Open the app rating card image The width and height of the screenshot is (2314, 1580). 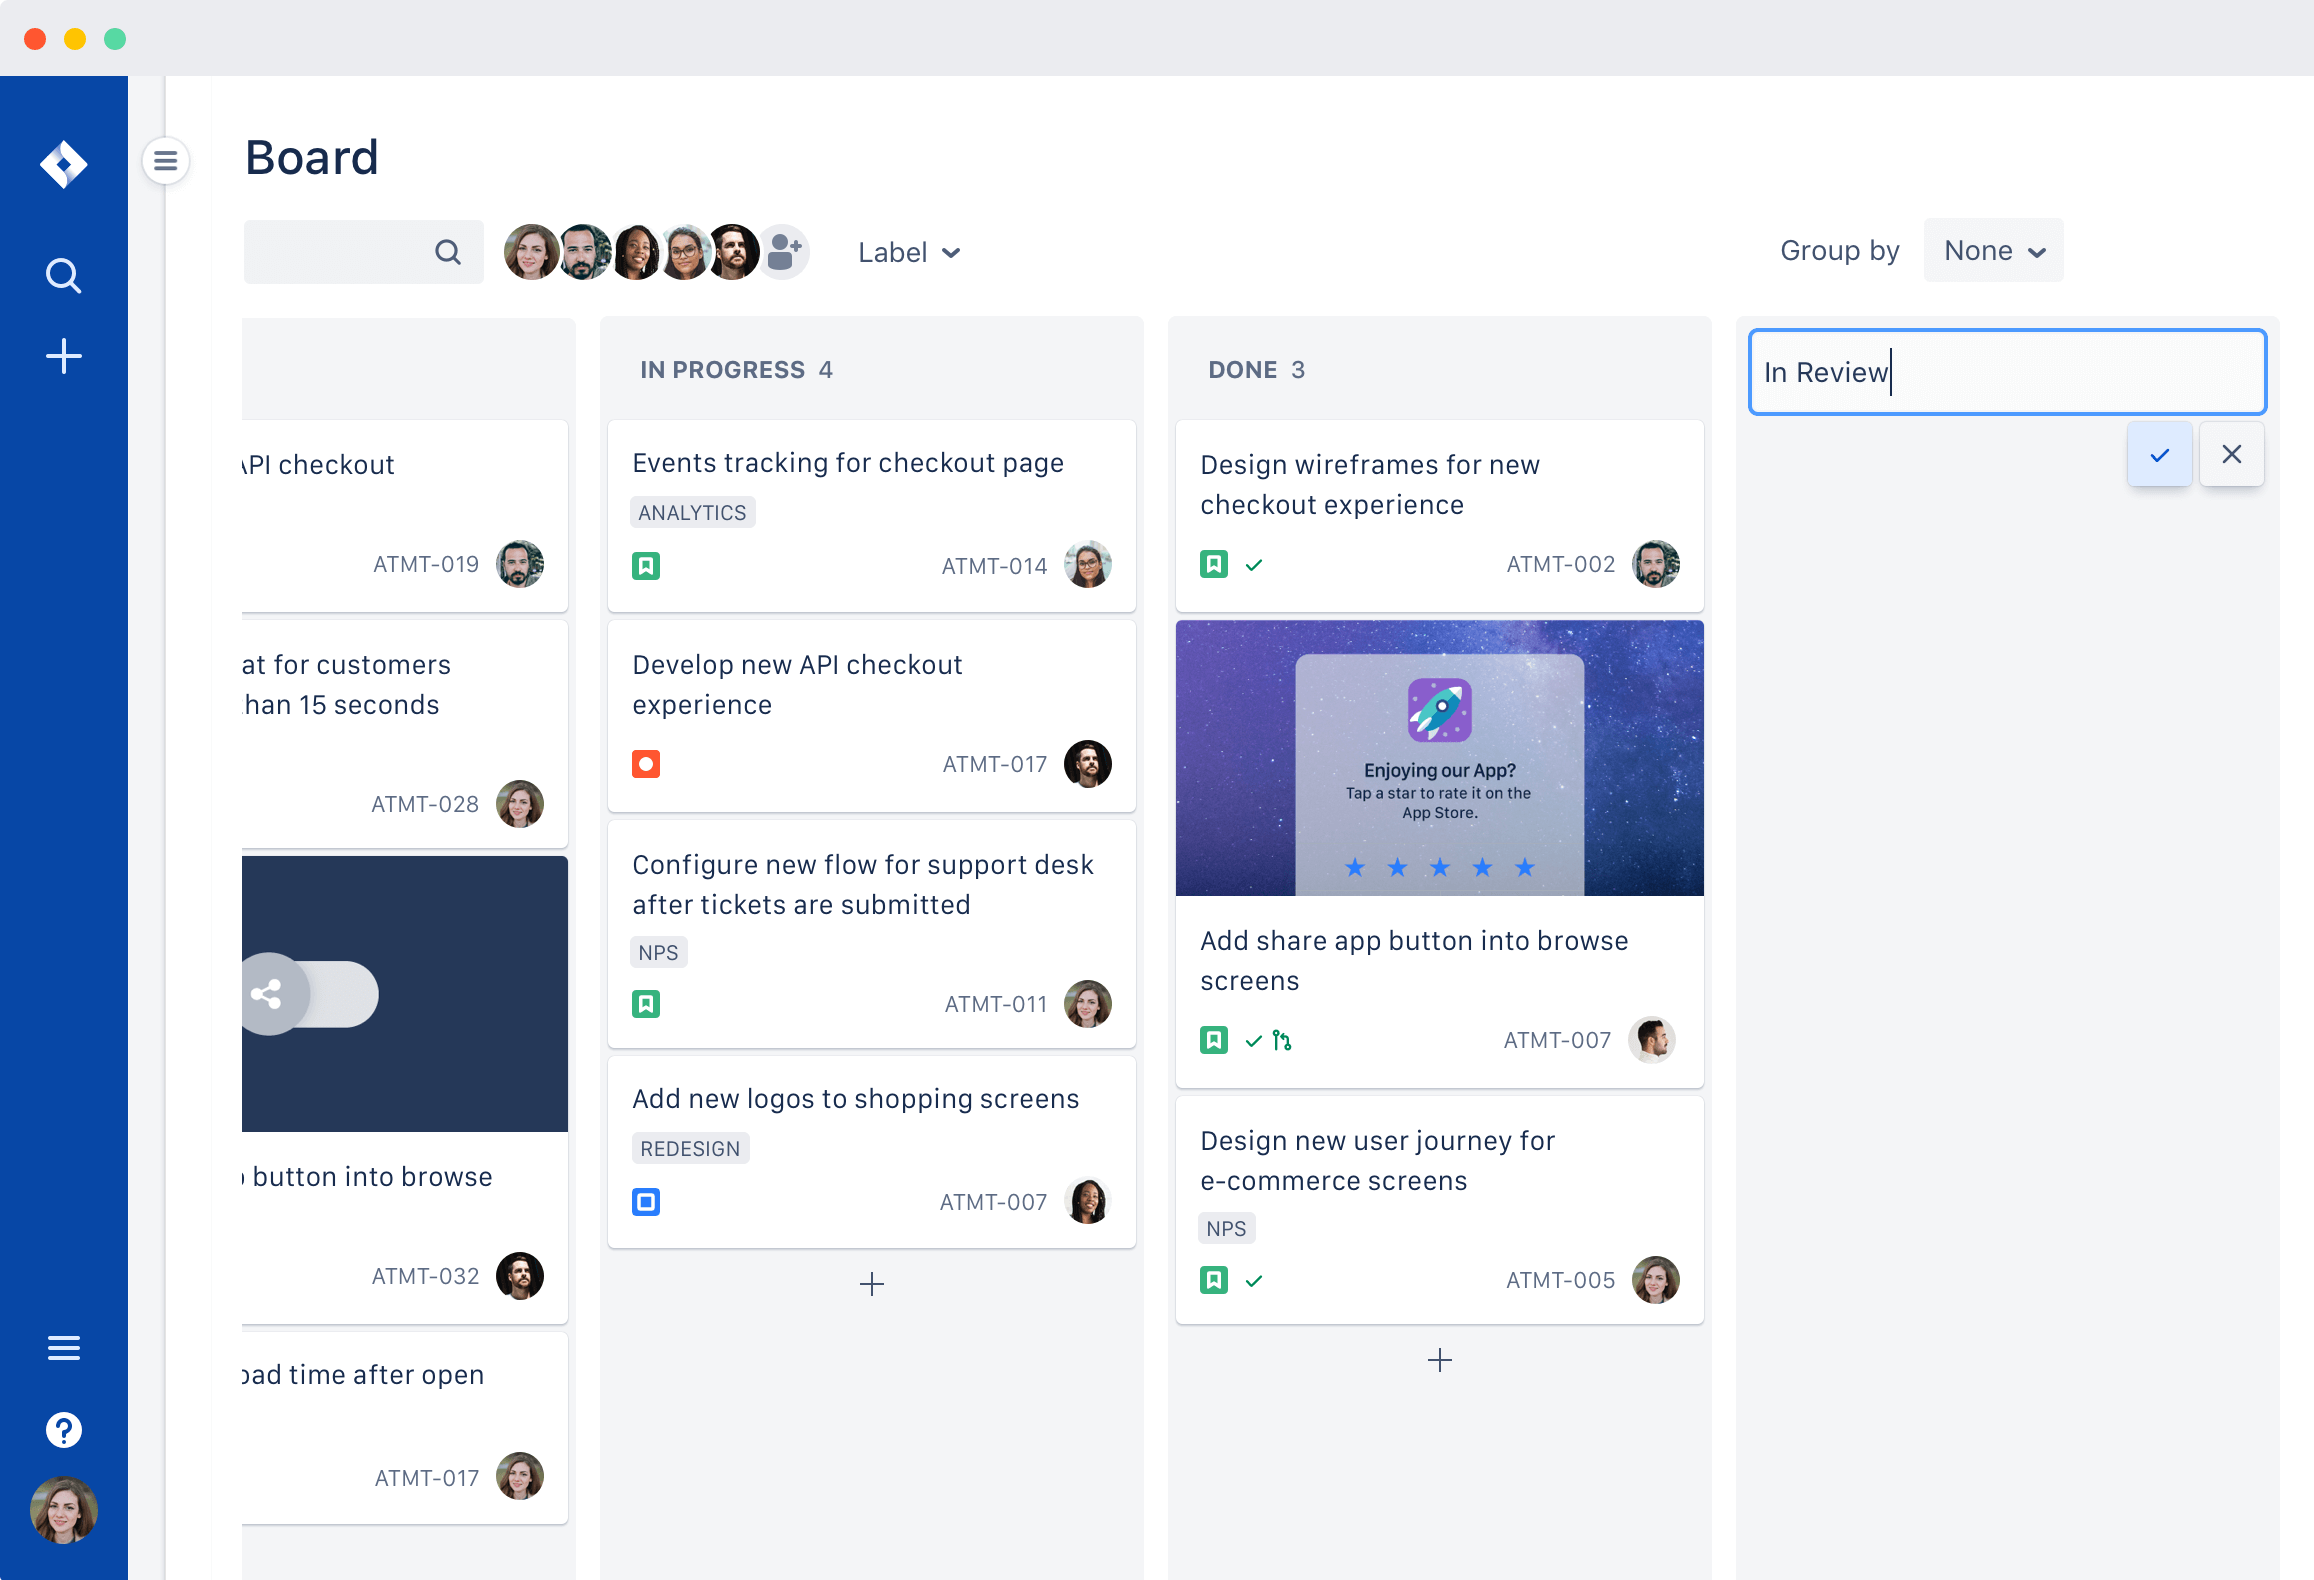coord(1440,758)
